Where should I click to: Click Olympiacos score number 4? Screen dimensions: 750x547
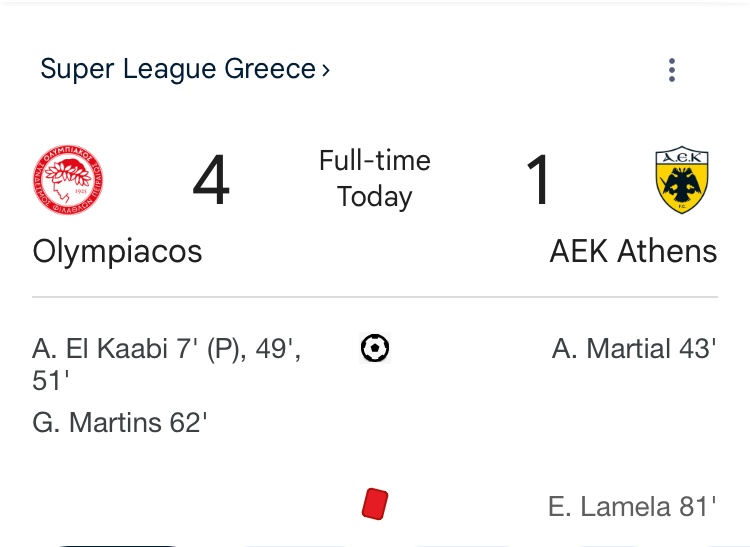pos(211,180)
